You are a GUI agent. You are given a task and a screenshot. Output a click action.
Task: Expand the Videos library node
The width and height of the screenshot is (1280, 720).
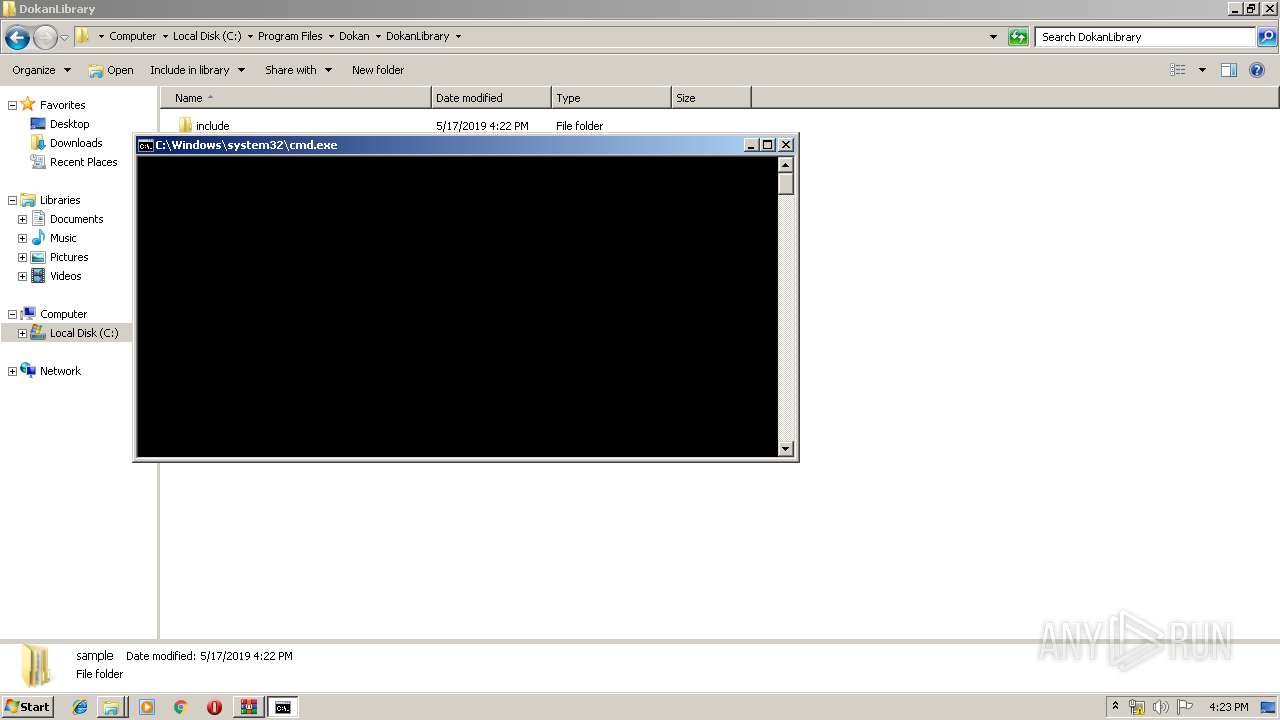[22, 276]
